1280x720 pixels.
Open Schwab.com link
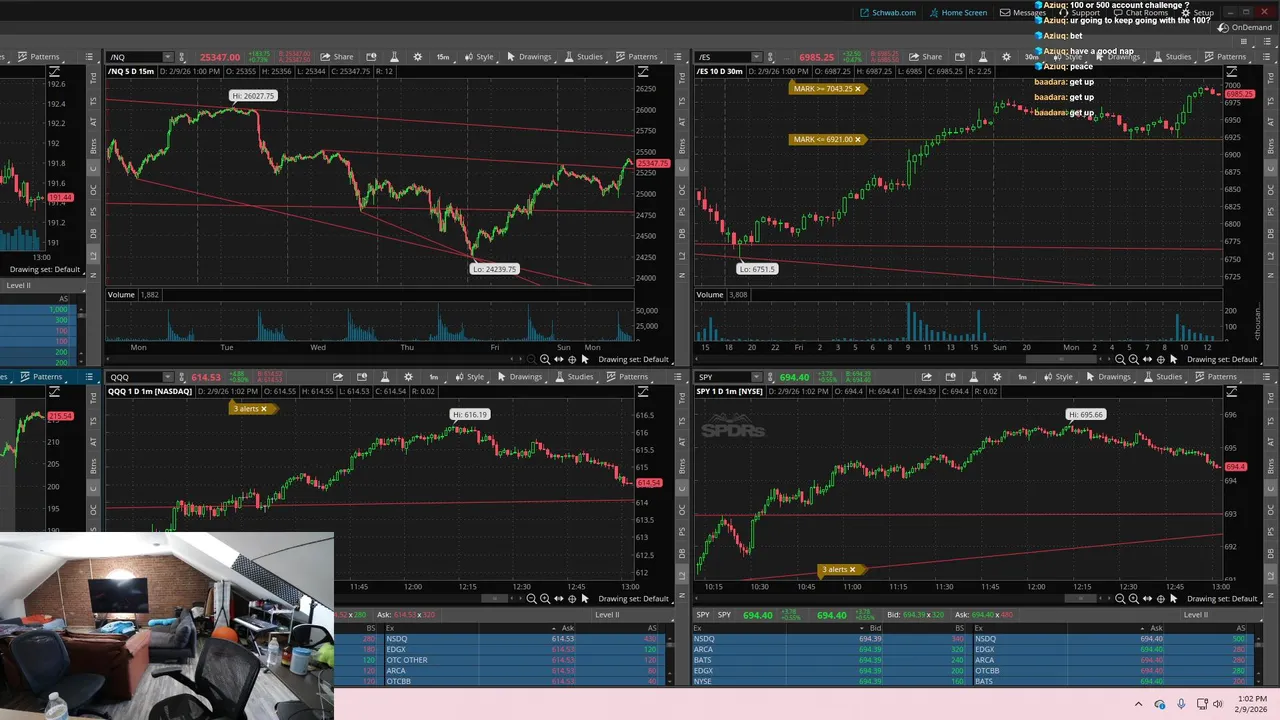tap(888, 13)
